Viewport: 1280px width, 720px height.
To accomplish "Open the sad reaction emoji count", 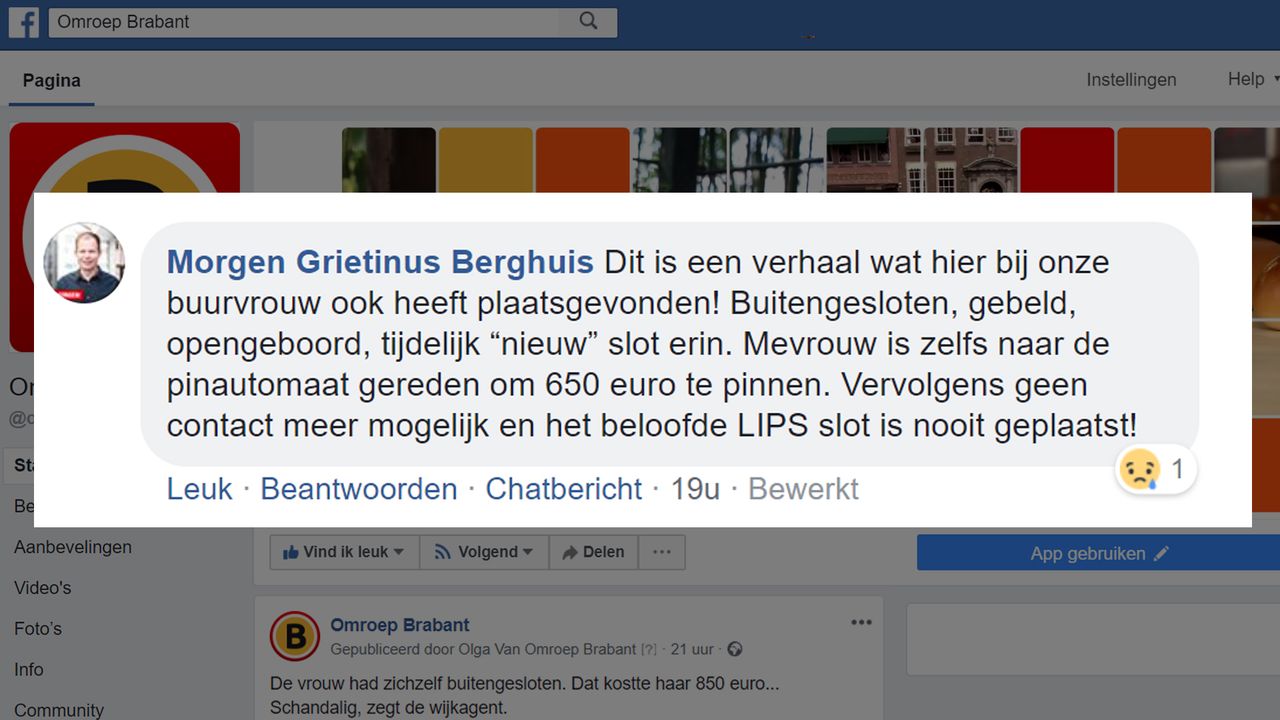I will [1154, 469].
